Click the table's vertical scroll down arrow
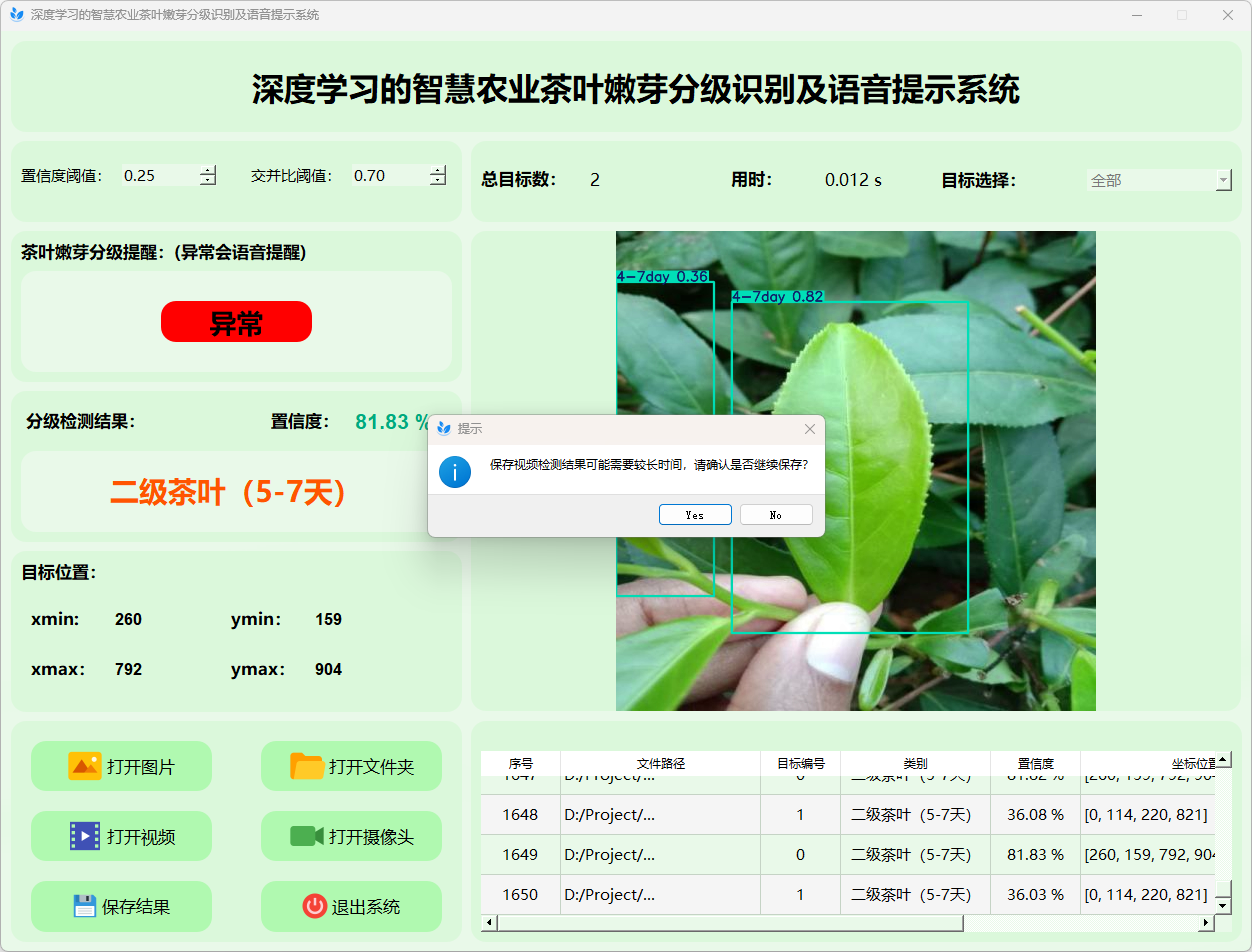 [1222, 905]
